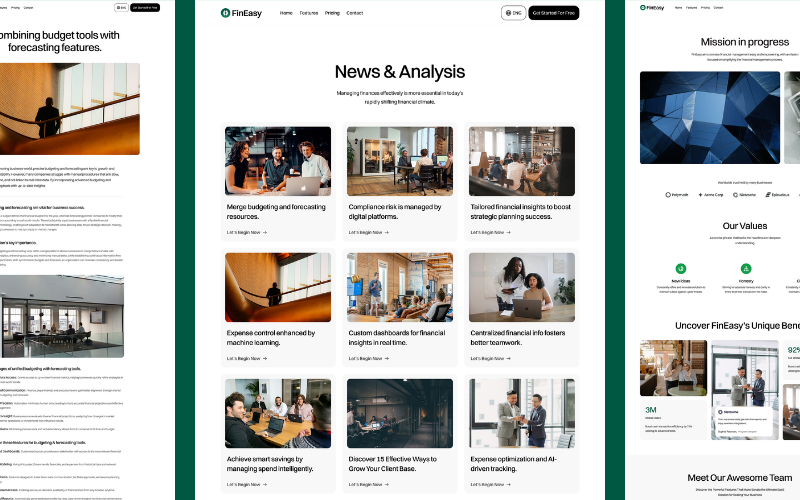Open Features in the center page navigation
The width and height of the screenshot is (800, 500).
309,13
